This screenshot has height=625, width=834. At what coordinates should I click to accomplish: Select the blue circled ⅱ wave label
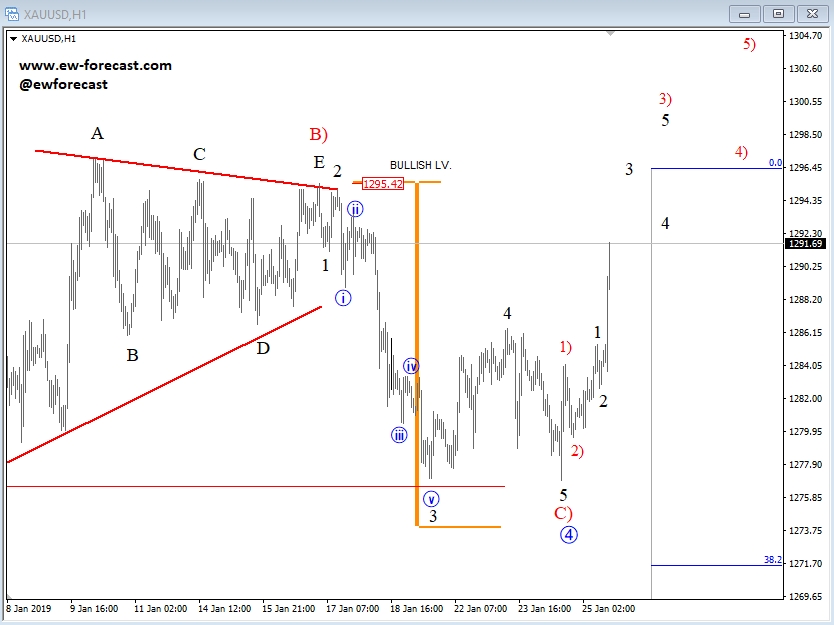pos(356,210)
